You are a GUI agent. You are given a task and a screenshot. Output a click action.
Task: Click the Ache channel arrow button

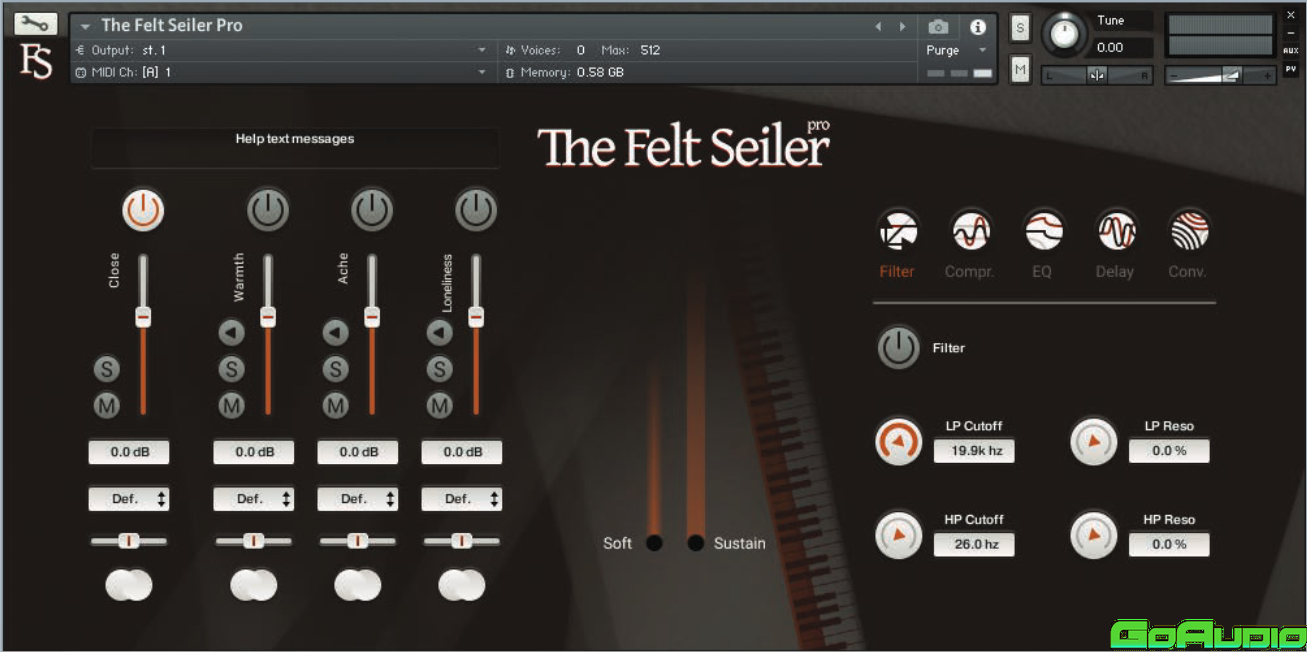[336, 333]
